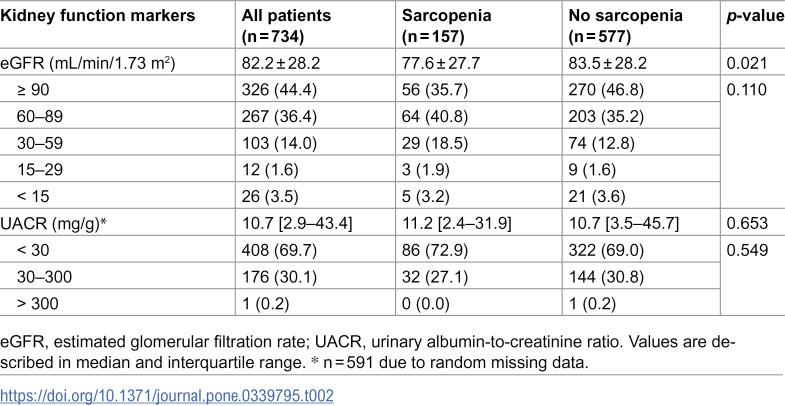
Task: Select the p-value column header
Action: tap(755, 16)
